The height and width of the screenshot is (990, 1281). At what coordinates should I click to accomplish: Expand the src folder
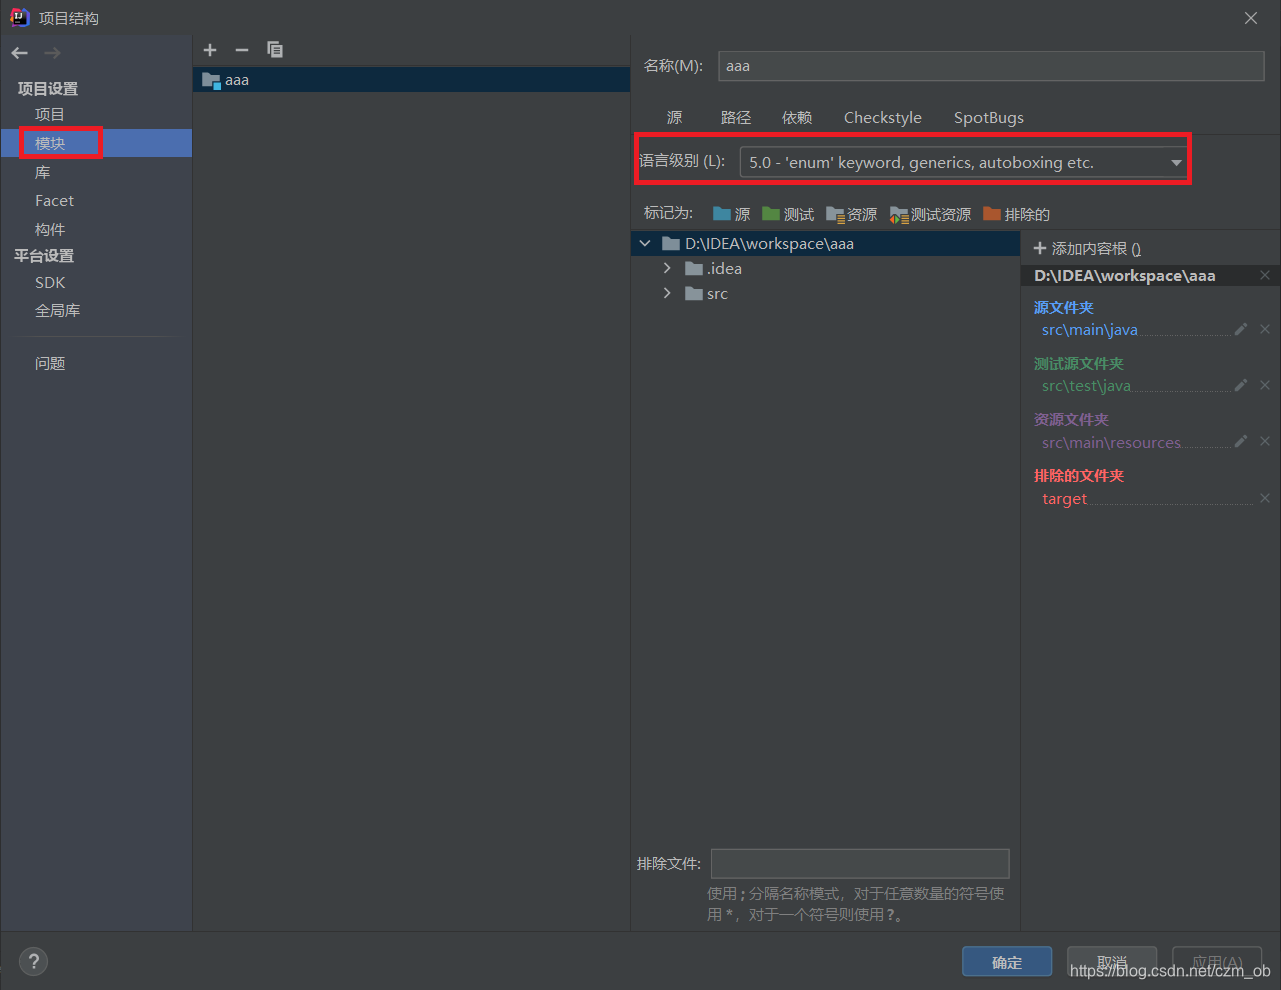coord(667,293)
